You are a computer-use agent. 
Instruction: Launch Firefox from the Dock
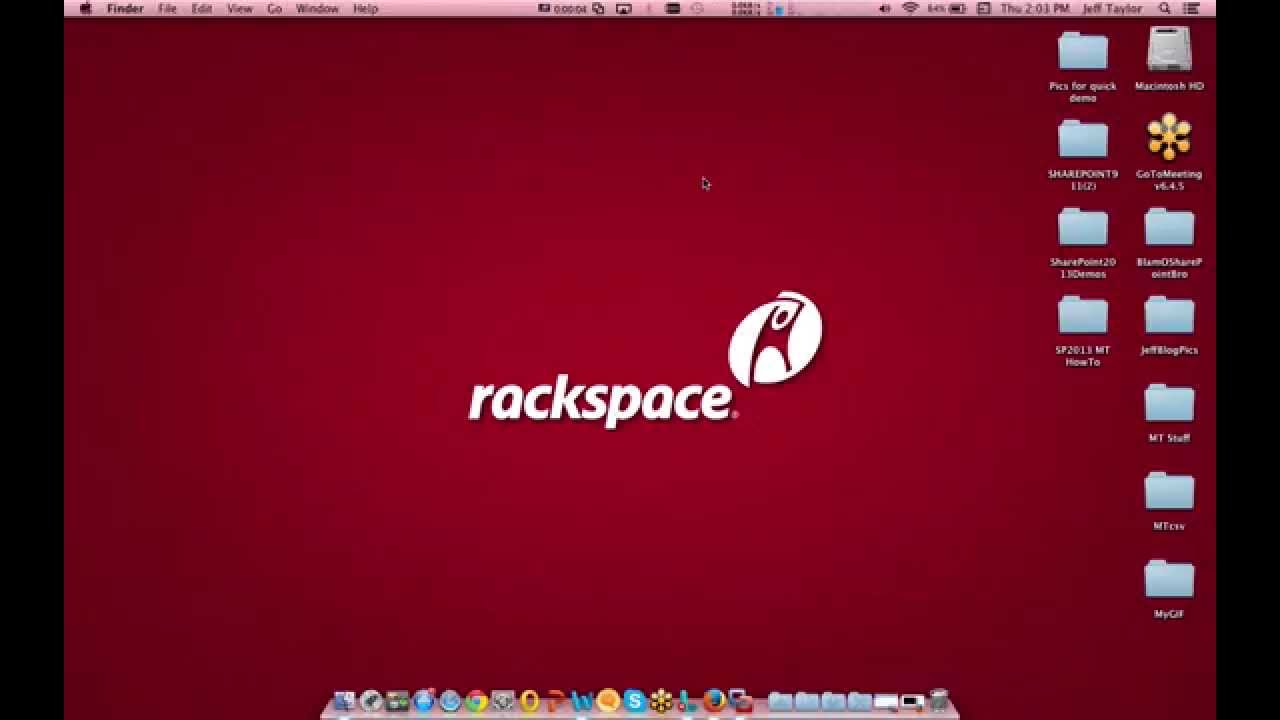point(714,701)
